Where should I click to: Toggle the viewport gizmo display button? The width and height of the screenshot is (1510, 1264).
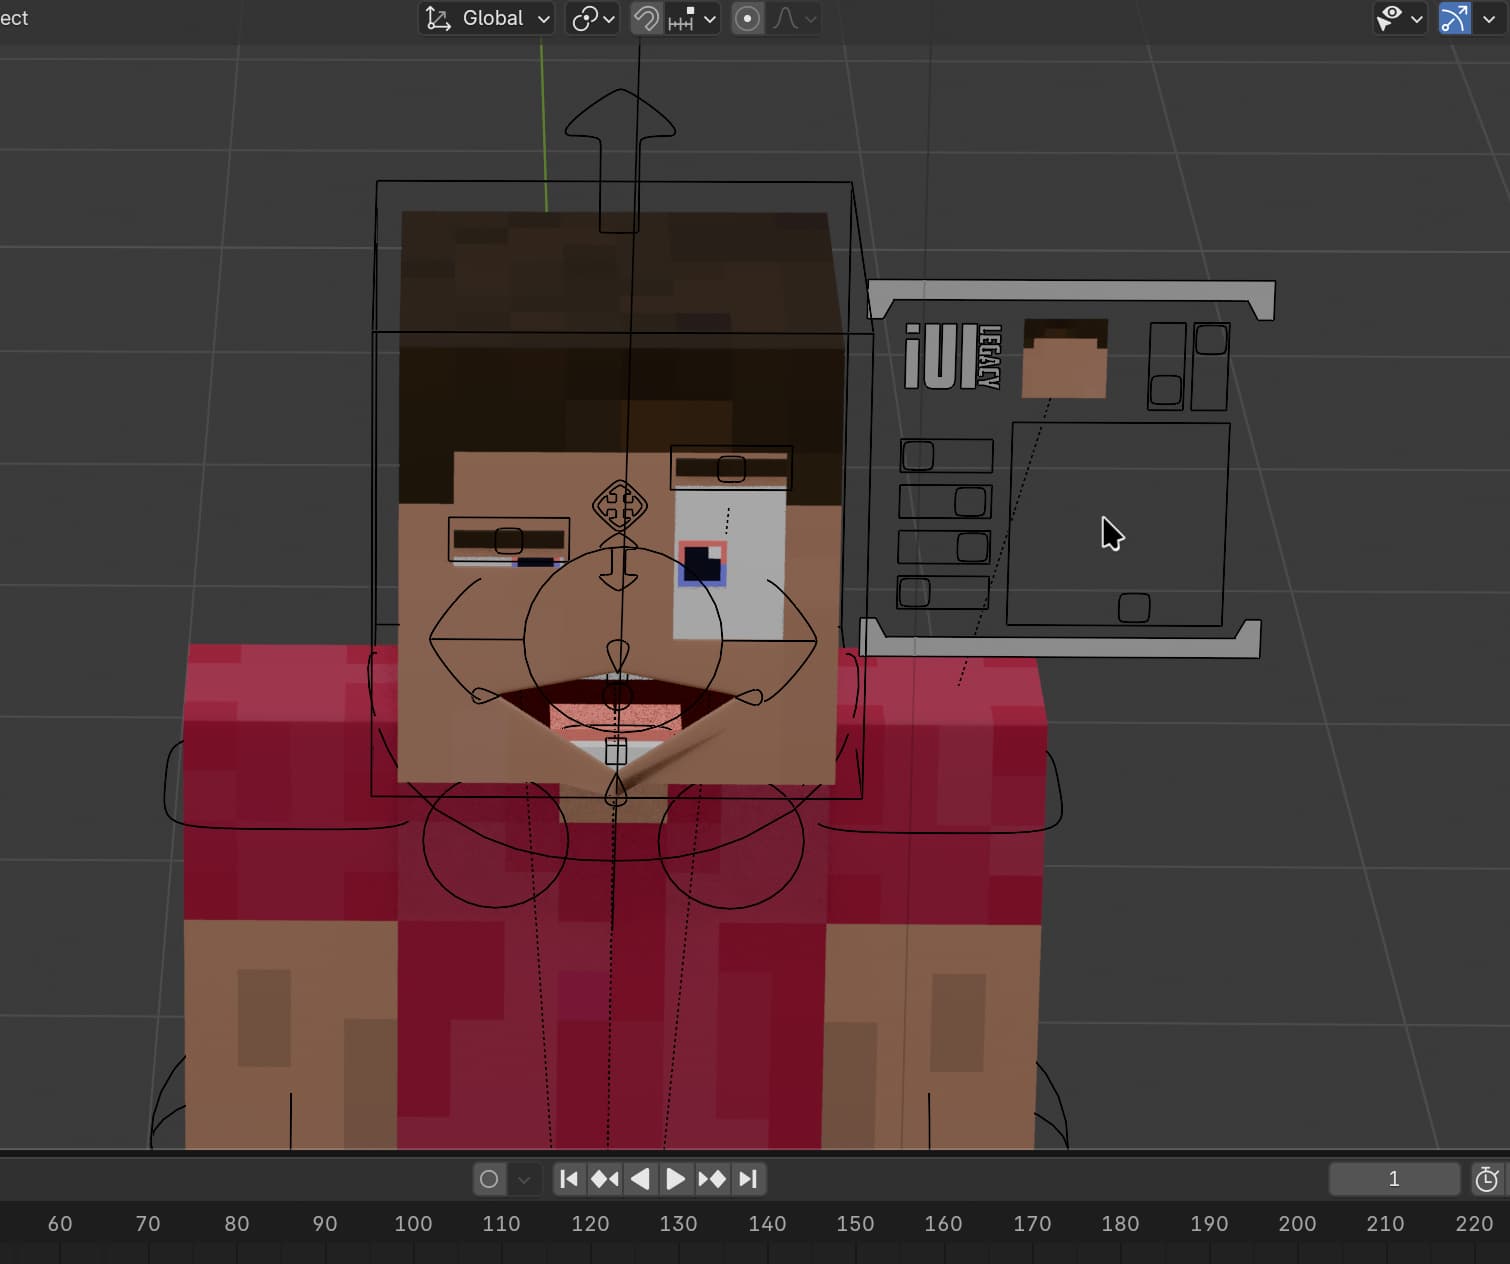click(1454, 18)
